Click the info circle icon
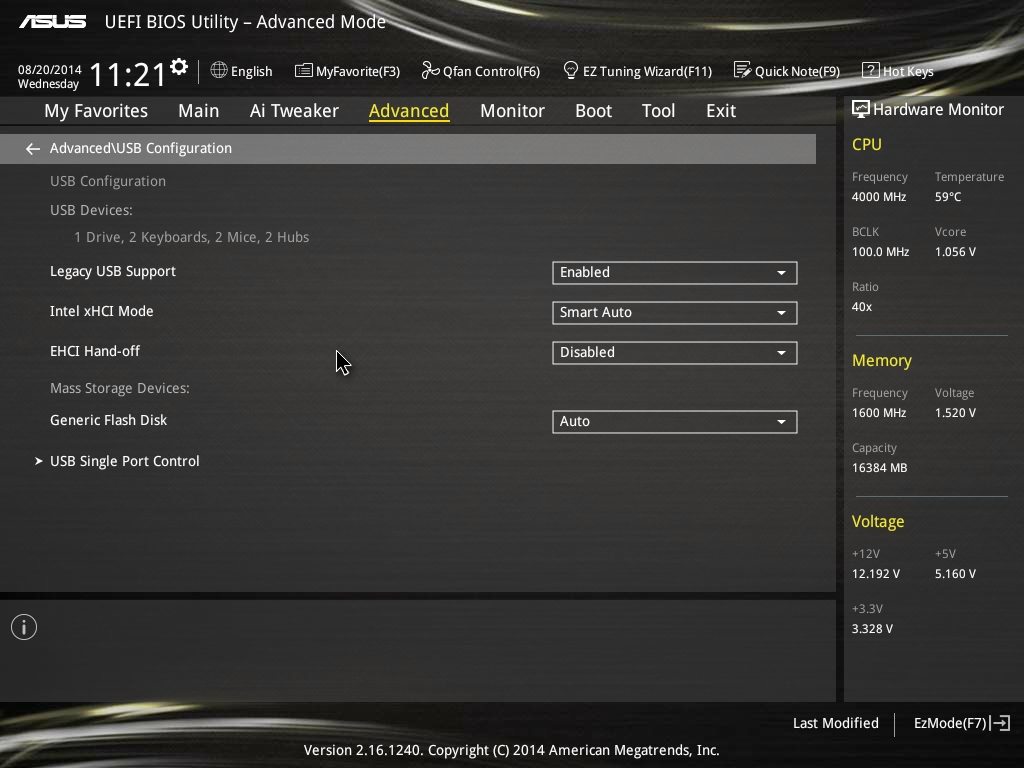 click(24, 627)
